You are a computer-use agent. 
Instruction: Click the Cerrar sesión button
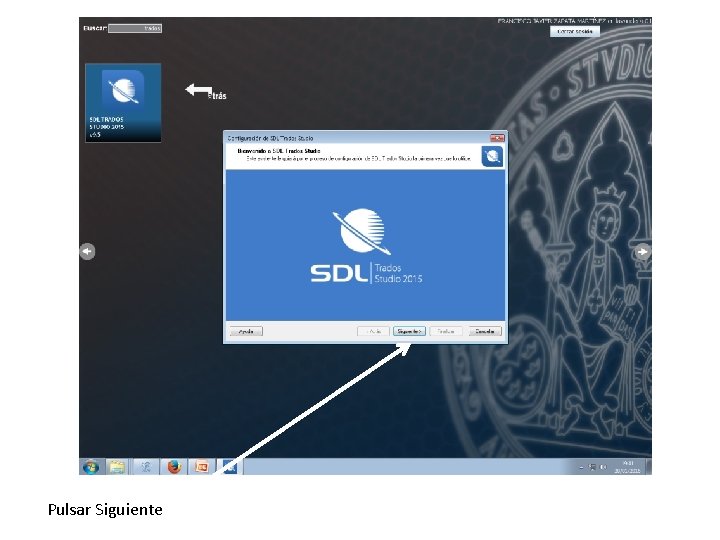(575, 31)
